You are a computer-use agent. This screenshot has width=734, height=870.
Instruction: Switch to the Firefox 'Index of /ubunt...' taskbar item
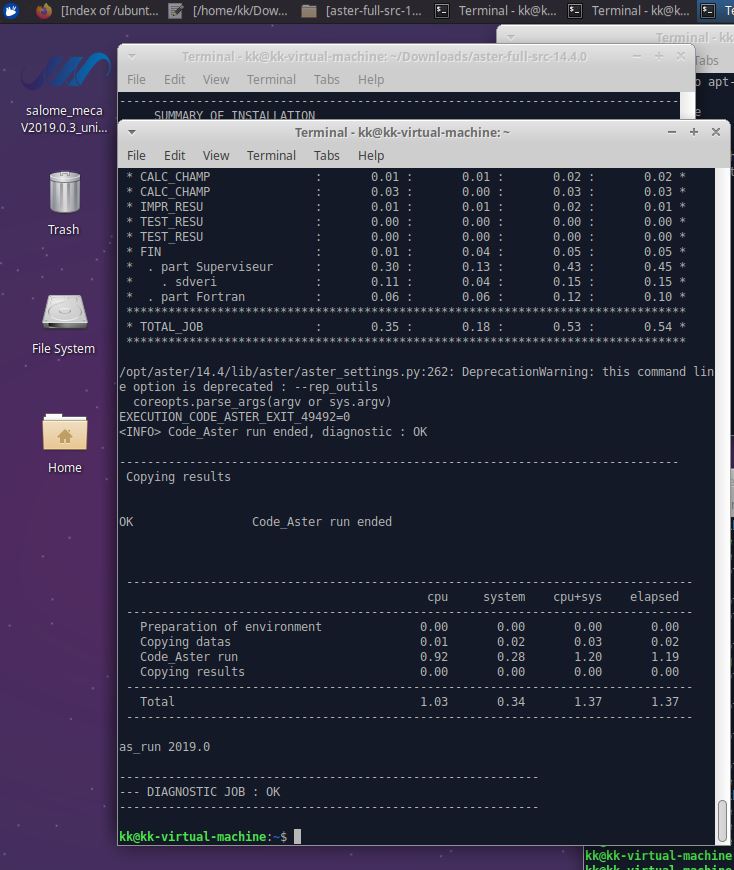coord(98,11)
